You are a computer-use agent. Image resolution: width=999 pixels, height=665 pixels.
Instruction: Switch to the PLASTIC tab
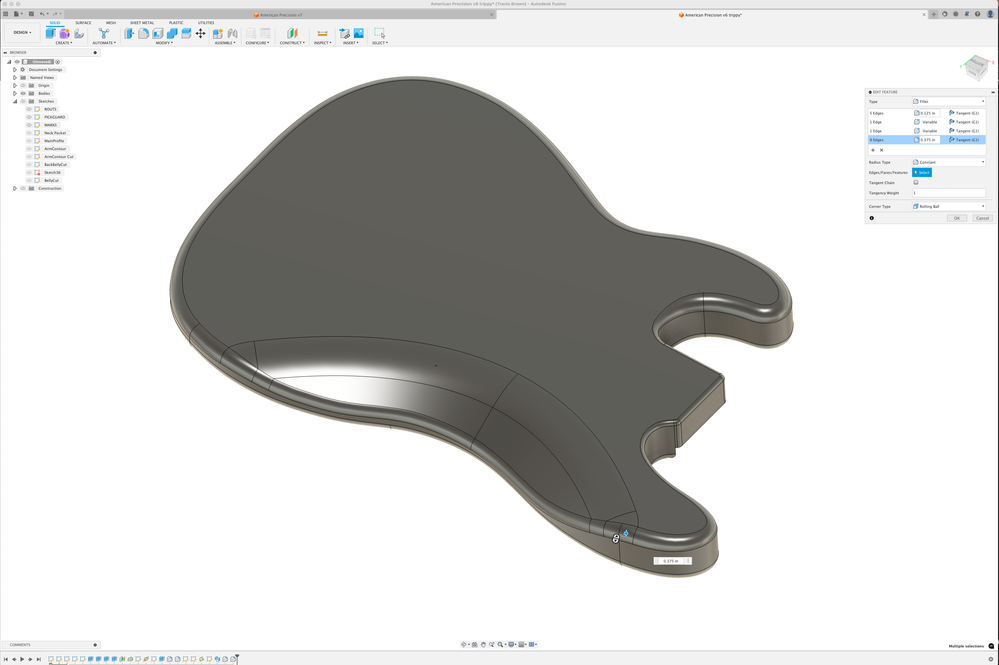176,22
